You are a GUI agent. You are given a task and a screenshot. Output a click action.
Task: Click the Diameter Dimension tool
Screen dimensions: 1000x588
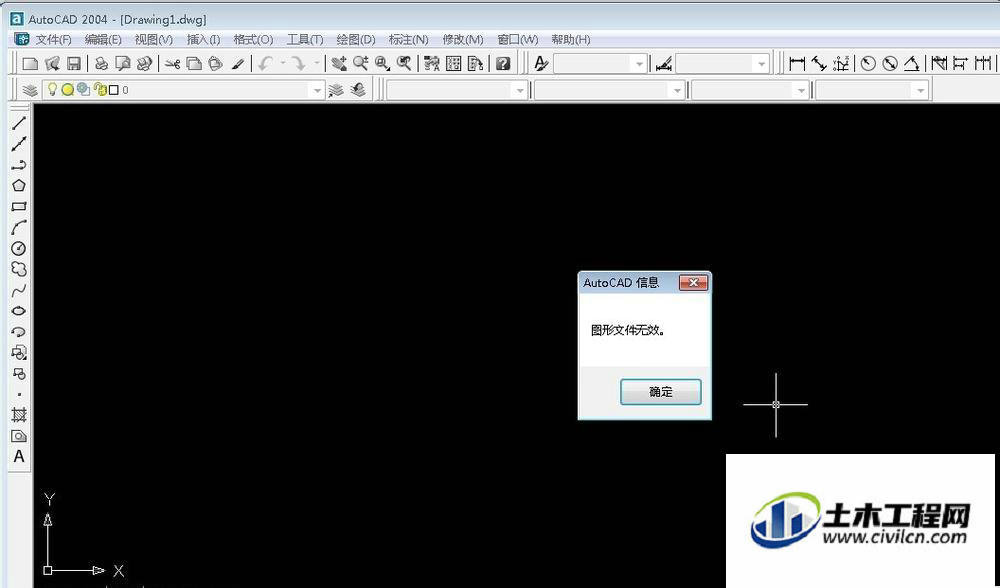pos(890,63)
